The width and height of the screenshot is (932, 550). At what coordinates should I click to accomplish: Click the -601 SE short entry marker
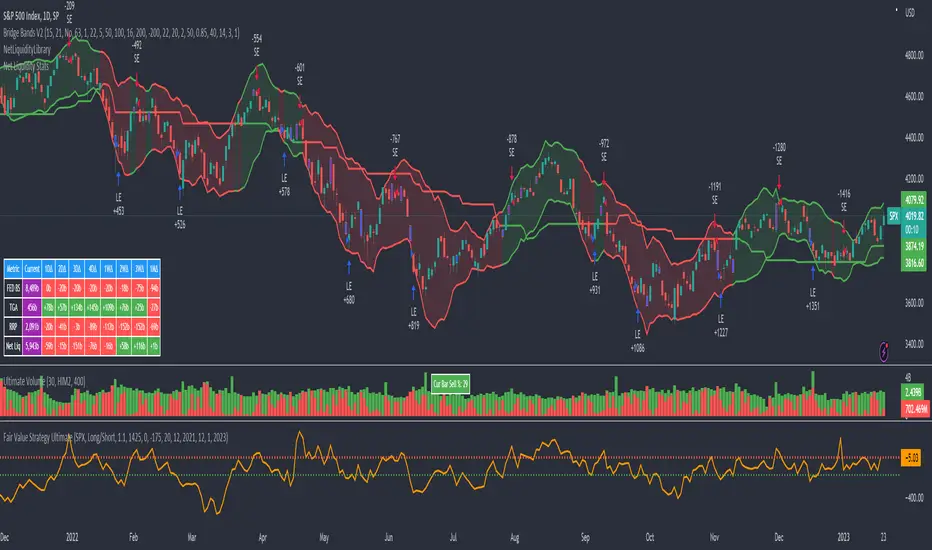point(300,74)
